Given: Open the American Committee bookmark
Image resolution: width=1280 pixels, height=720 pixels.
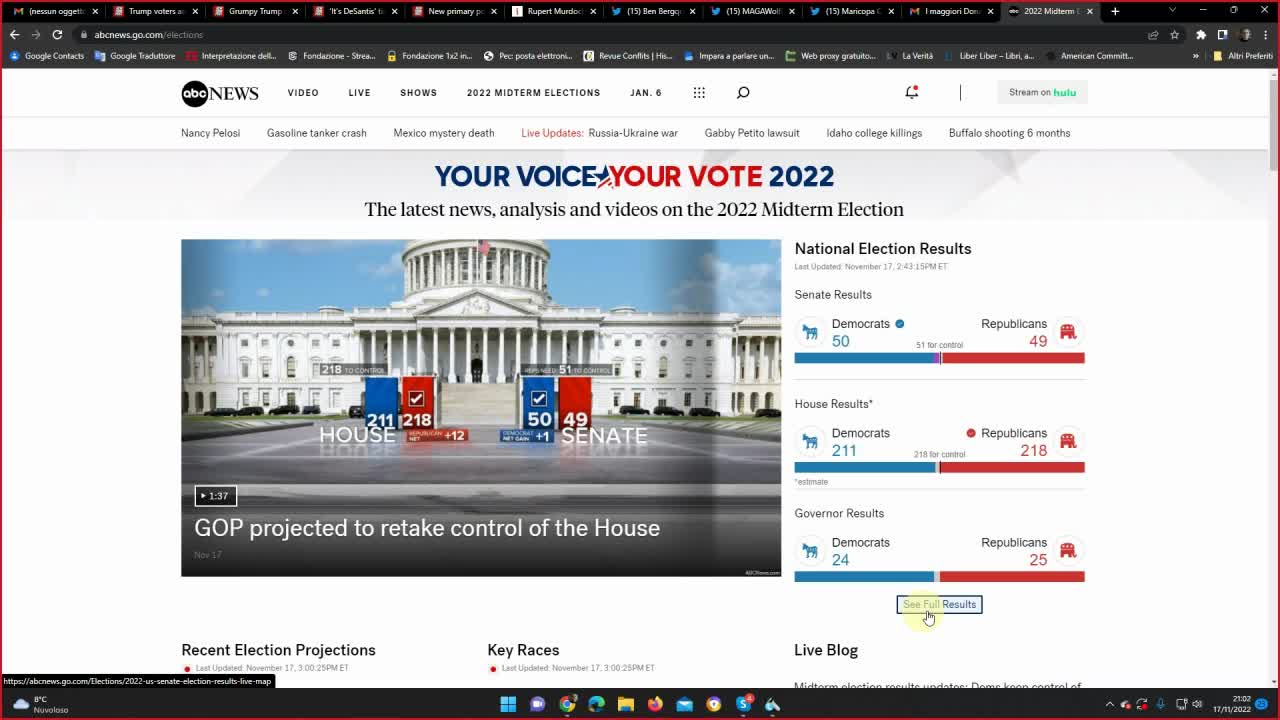Looking at the screenshot, I should tap(1088, 56).
